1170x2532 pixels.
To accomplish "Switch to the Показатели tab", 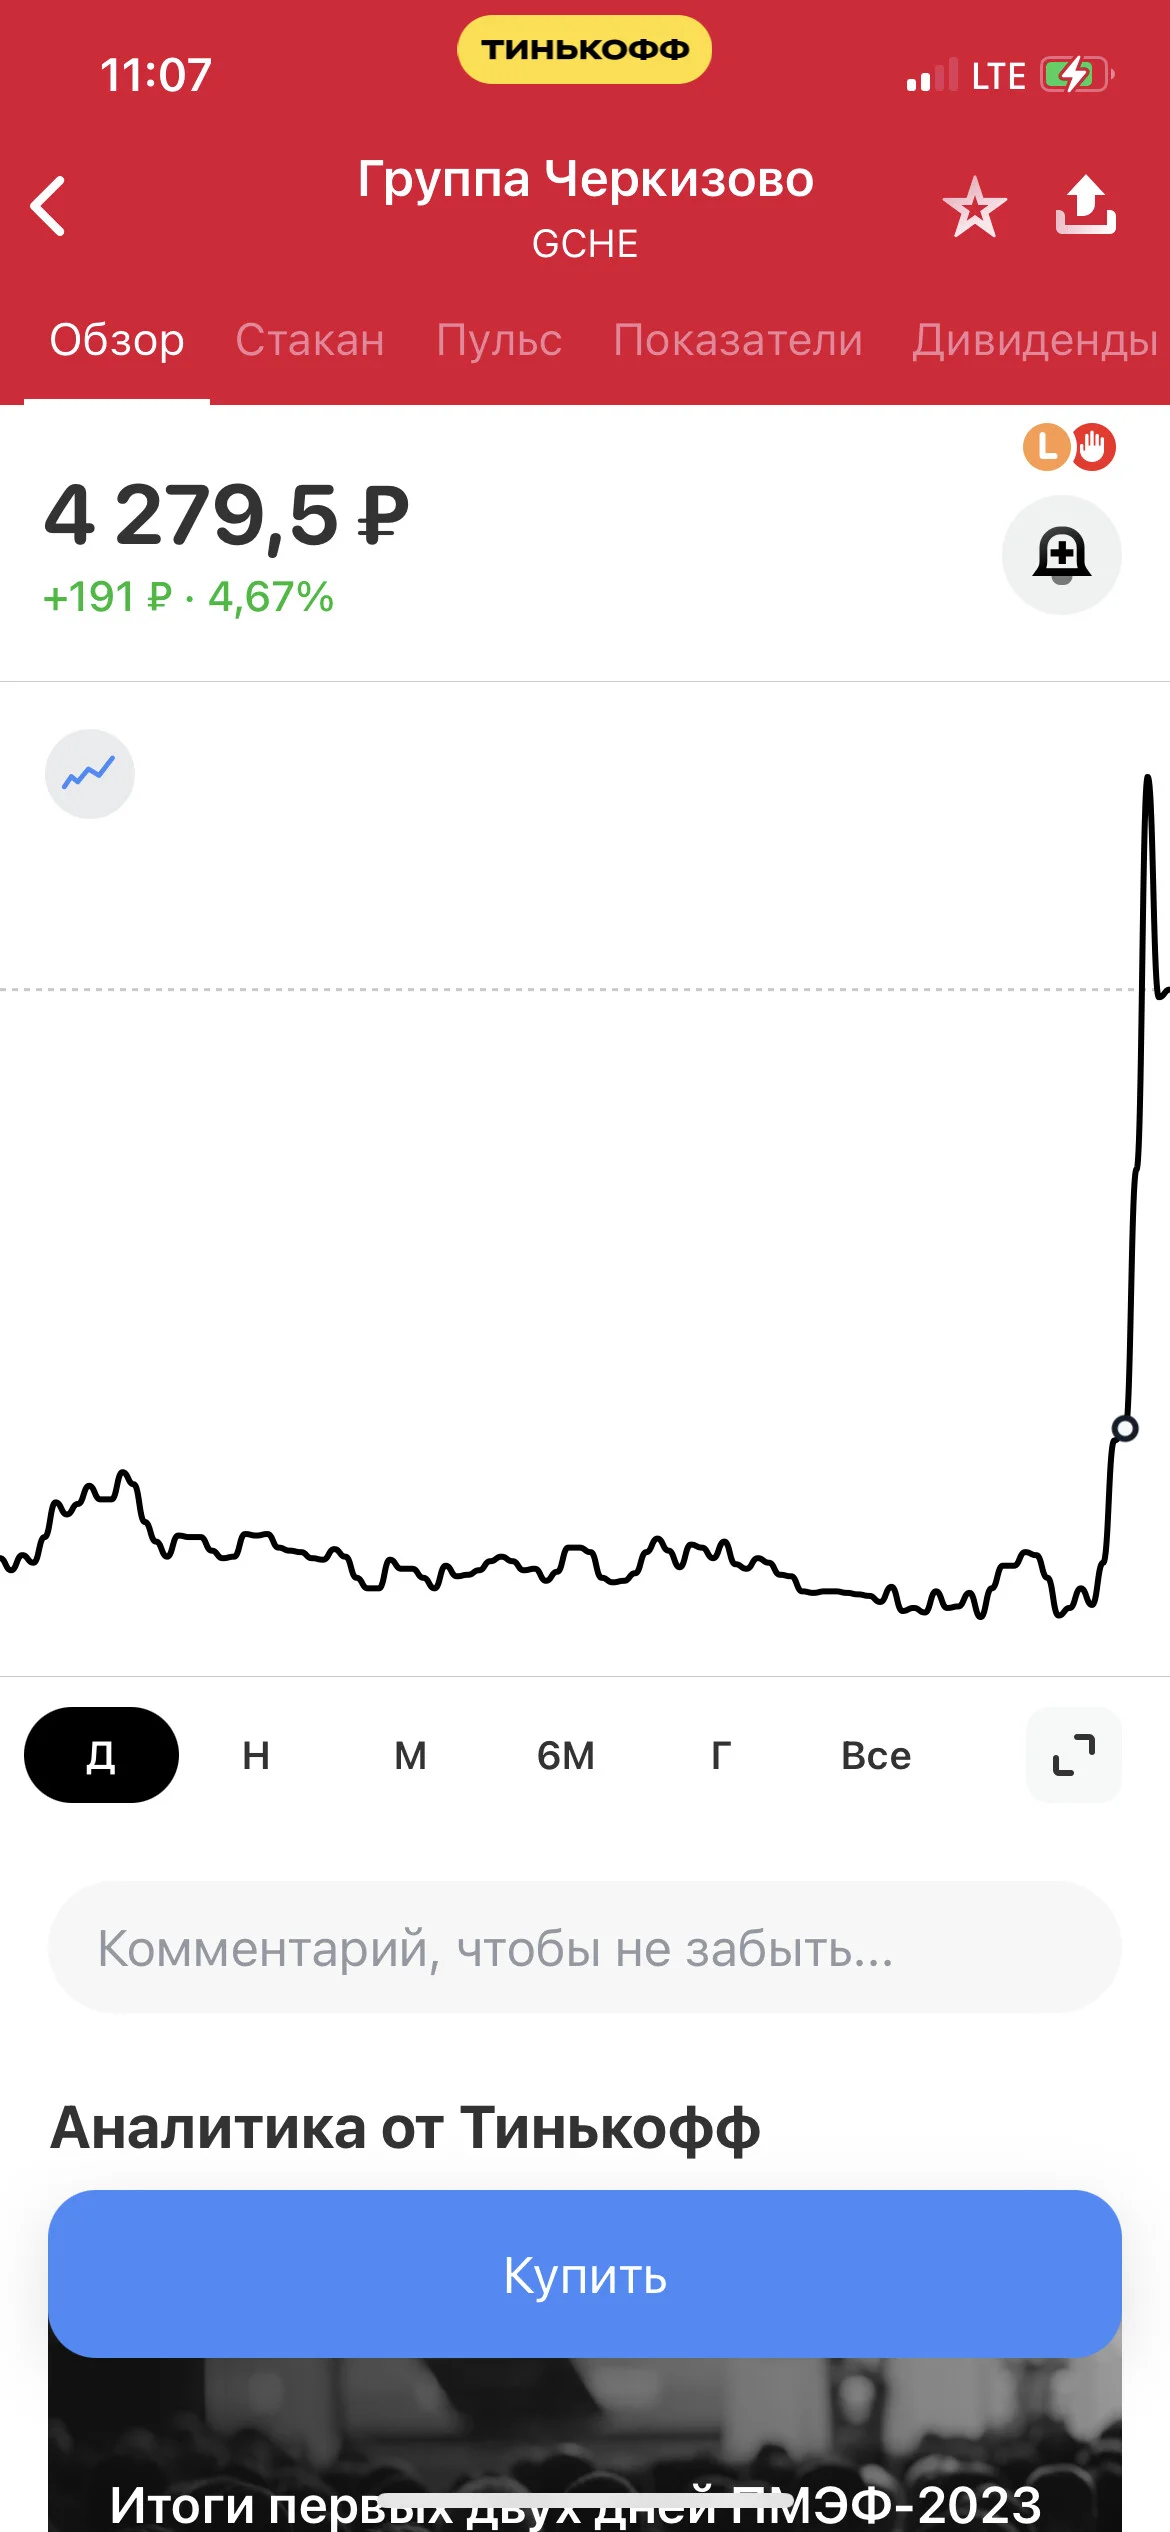I will [x=738, y=341].
